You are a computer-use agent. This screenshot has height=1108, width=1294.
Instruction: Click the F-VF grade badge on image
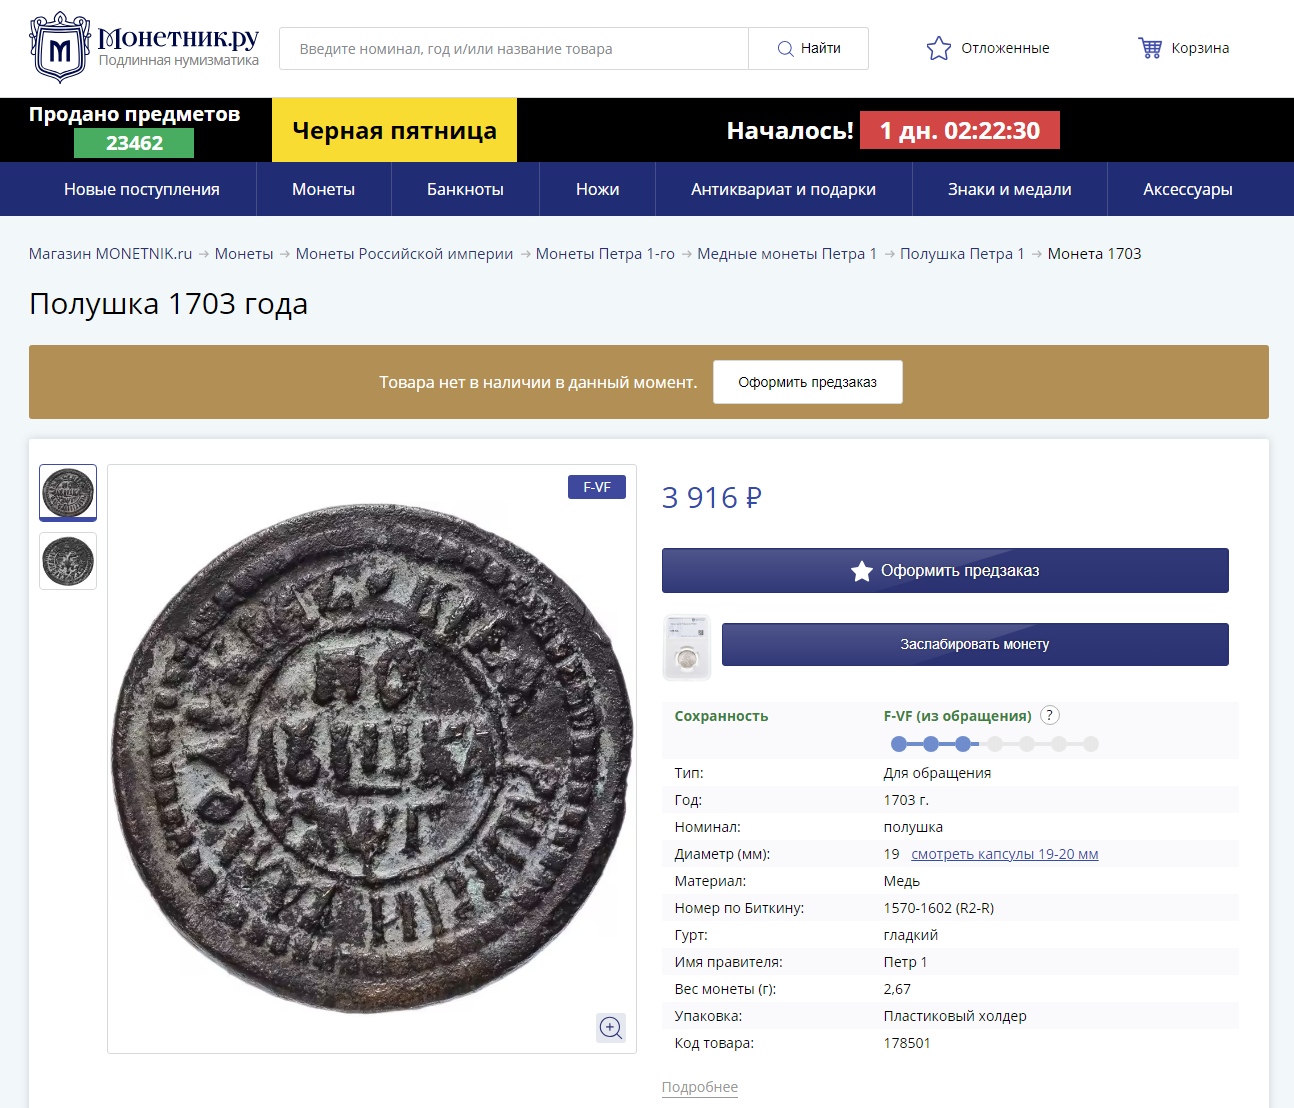(596, 487)
